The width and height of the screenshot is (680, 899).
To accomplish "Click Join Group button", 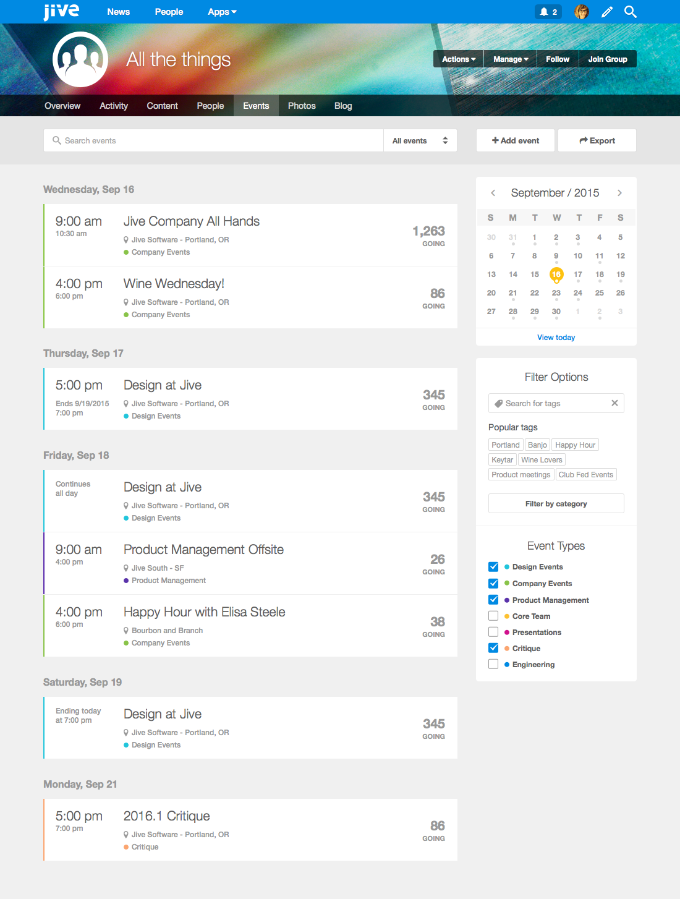I will pyautogui.click(x=608, y=59).
